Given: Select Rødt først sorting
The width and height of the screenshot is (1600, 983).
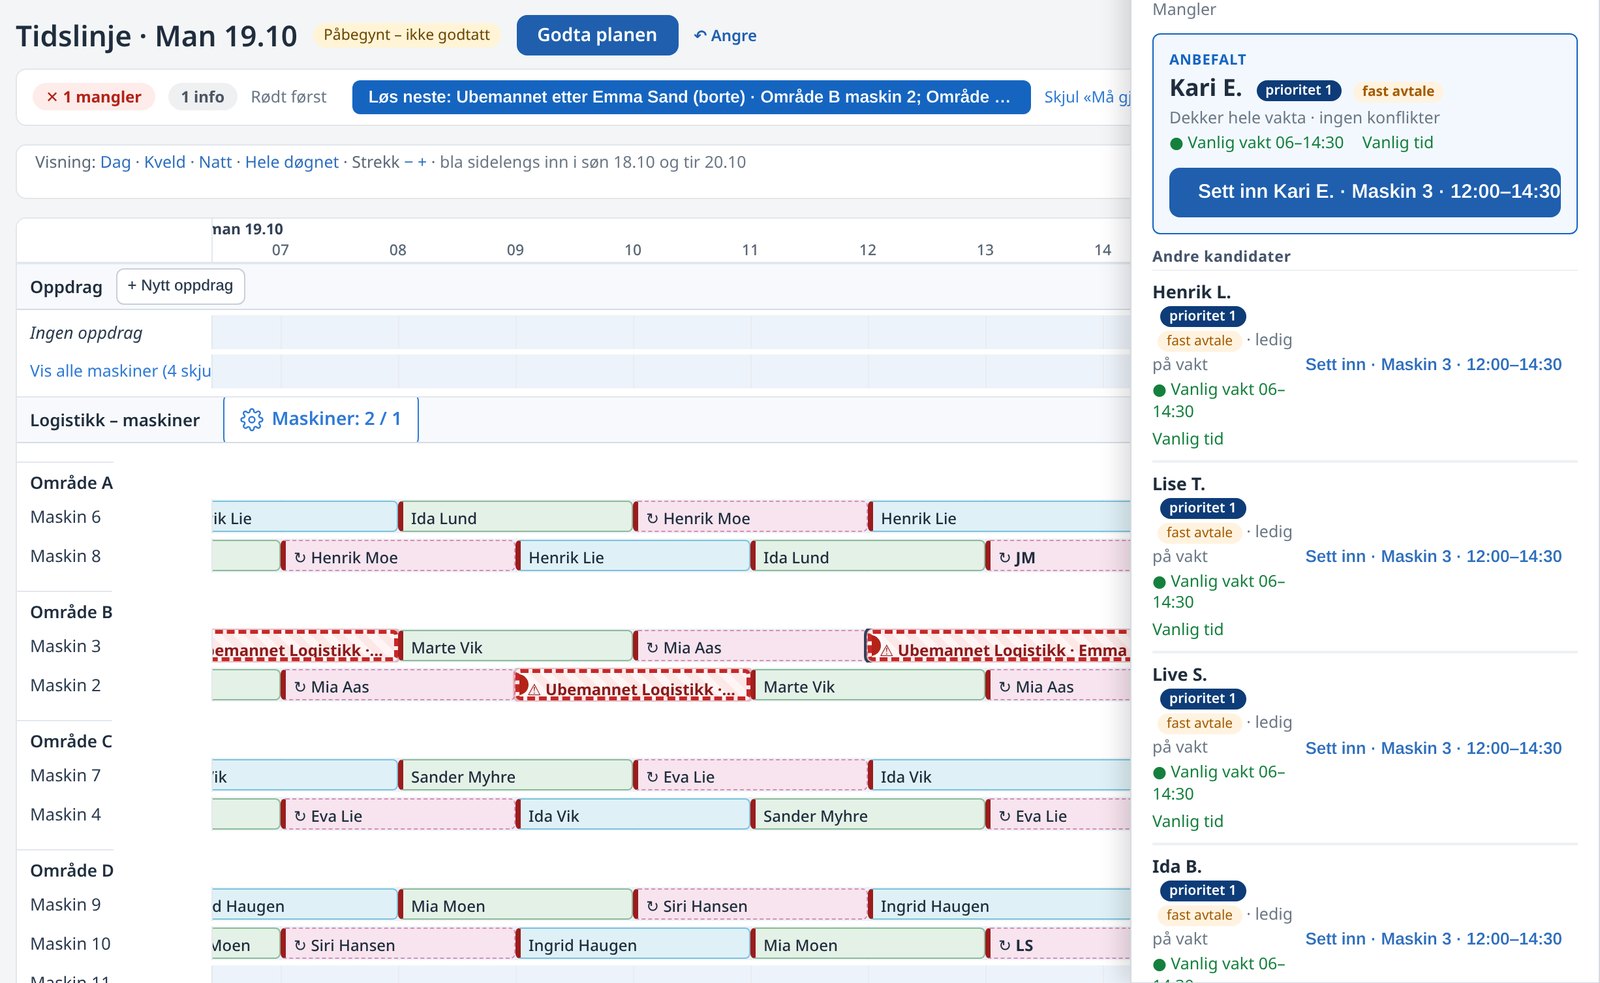Looking at the screenshot, I should tap(288, 97).
